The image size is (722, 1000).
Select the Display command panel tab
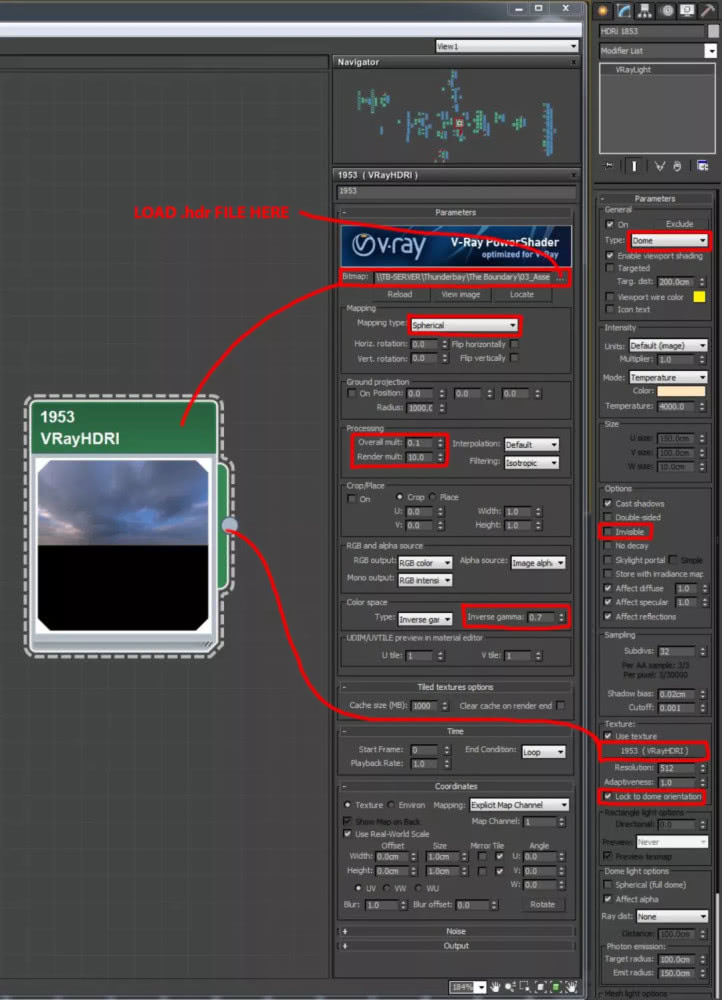689,11
